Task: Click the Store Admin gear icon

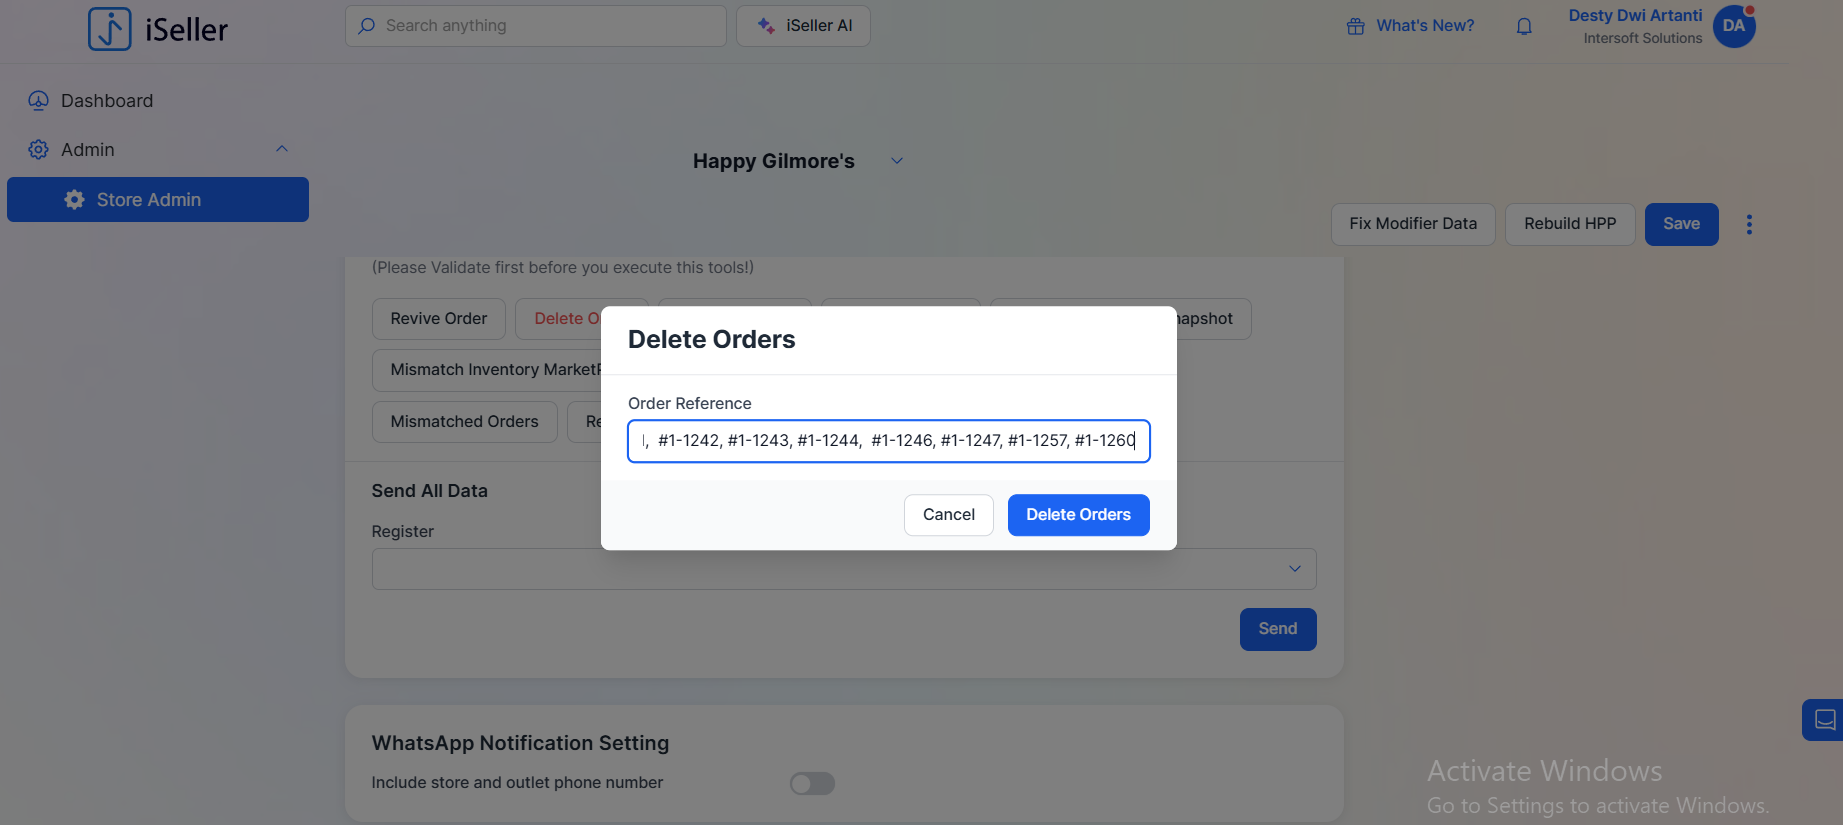Action: (x=74, y=200)
